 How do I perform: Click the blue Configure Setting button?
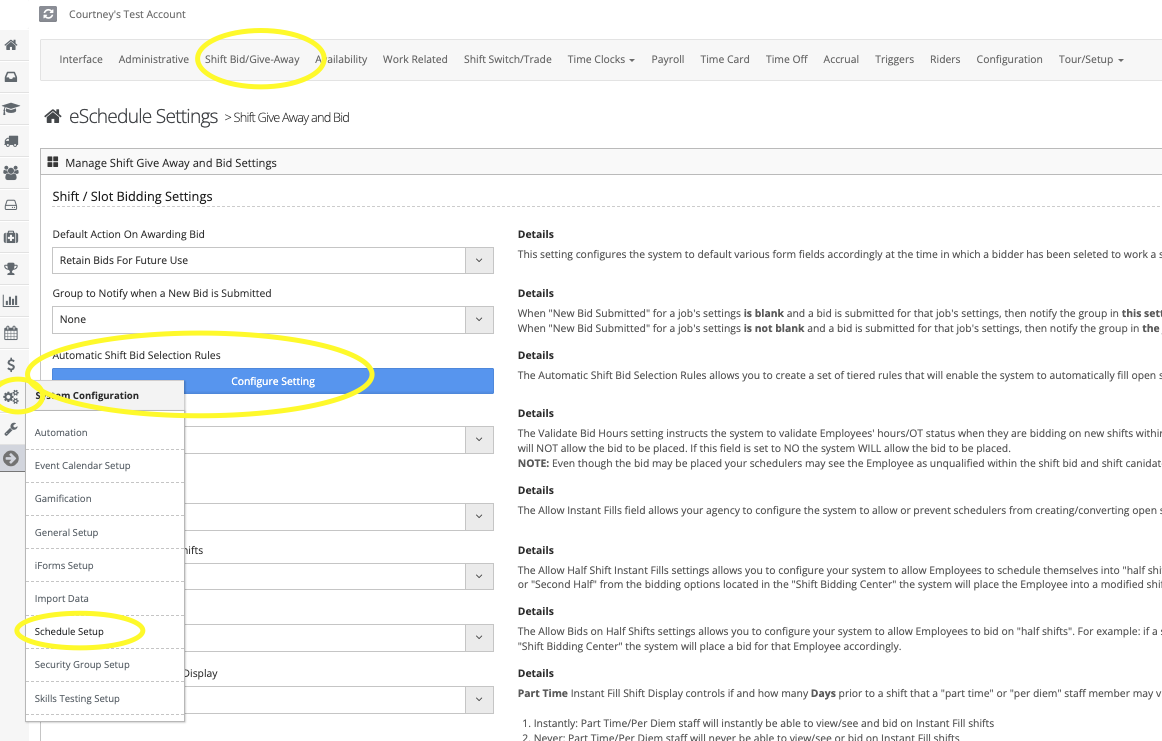(x=273, y=381)
